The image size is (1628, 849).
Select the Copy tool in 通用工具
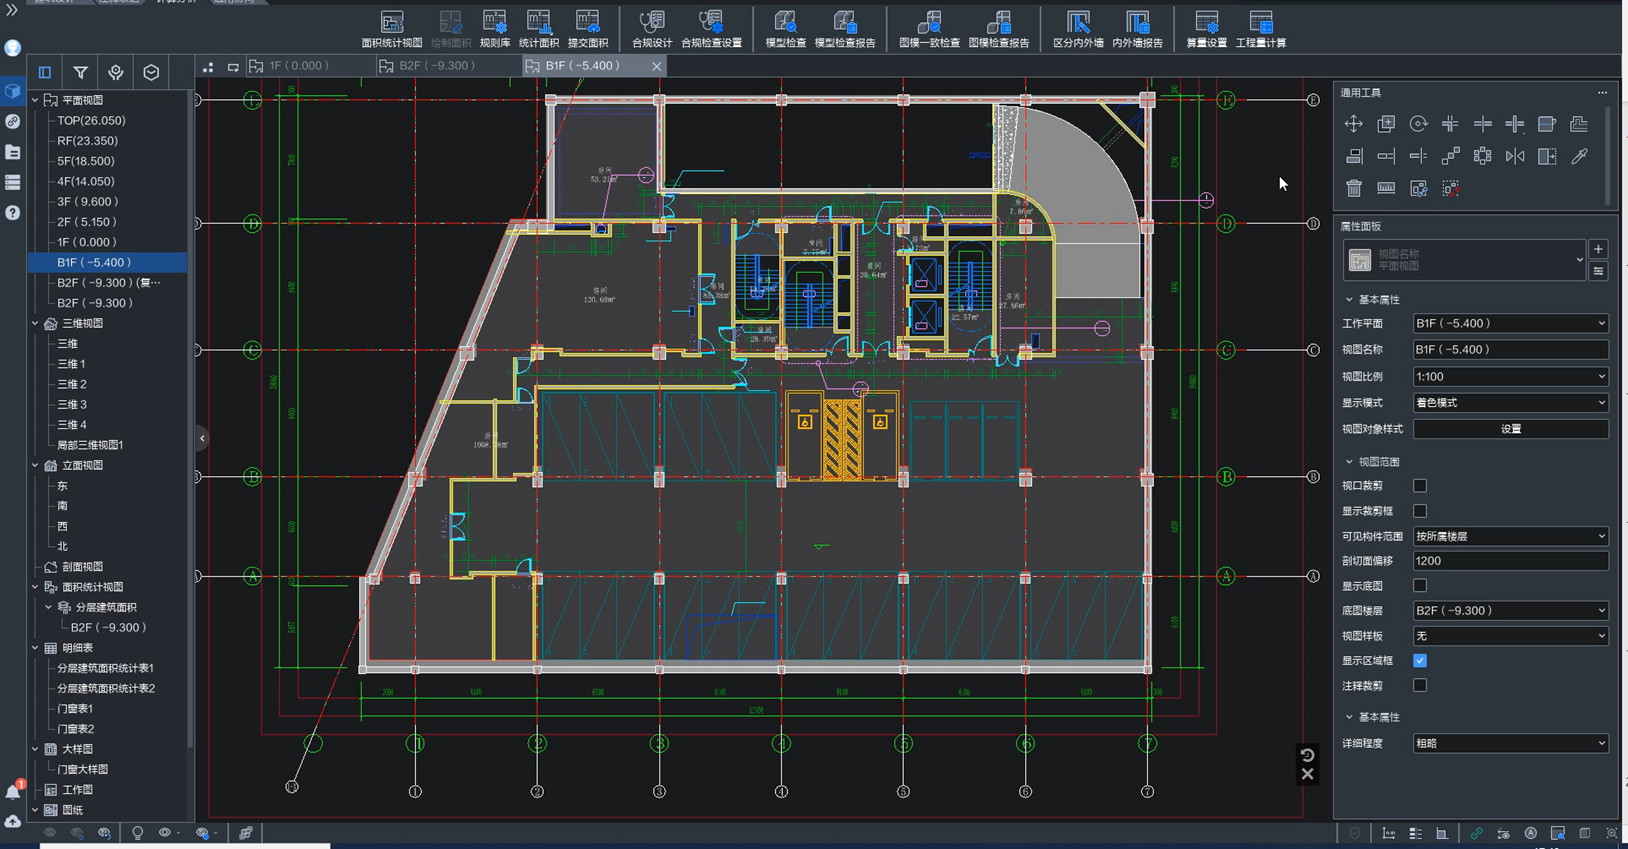pos(1386,124)
